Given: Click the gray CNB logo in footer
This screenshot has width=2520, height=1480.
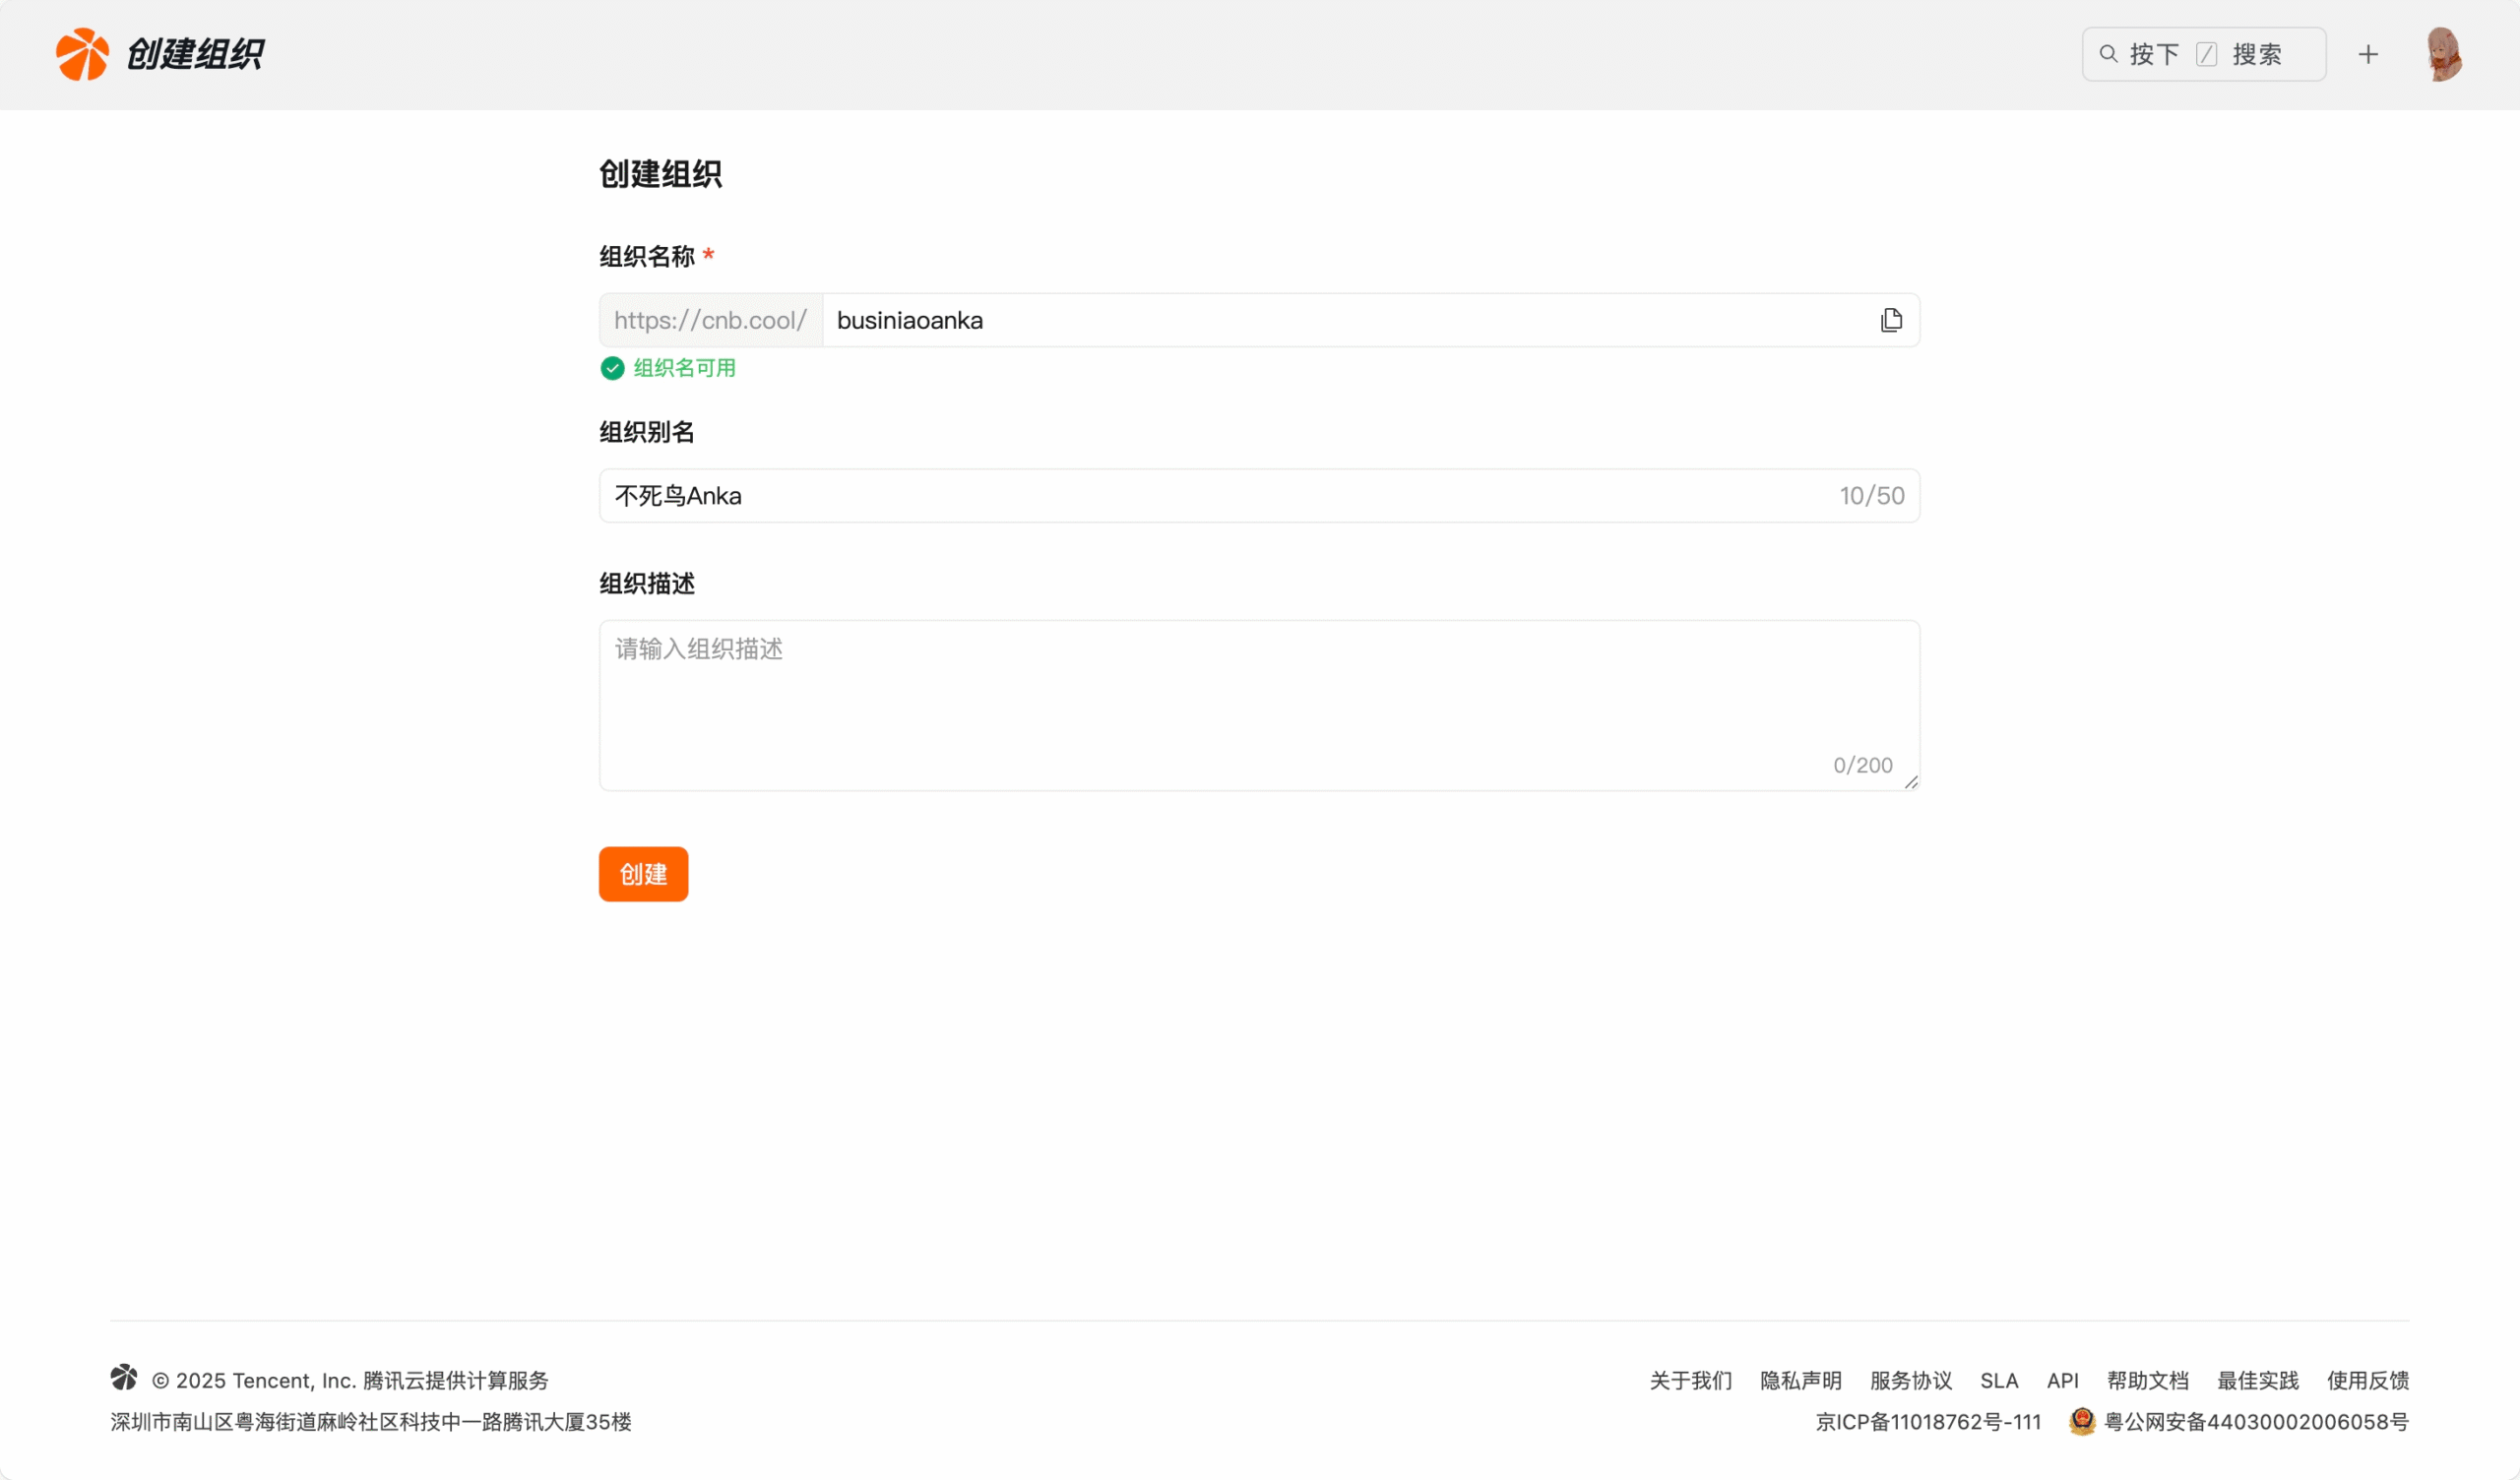Looking at the screenshot, I should (124, 1377).
